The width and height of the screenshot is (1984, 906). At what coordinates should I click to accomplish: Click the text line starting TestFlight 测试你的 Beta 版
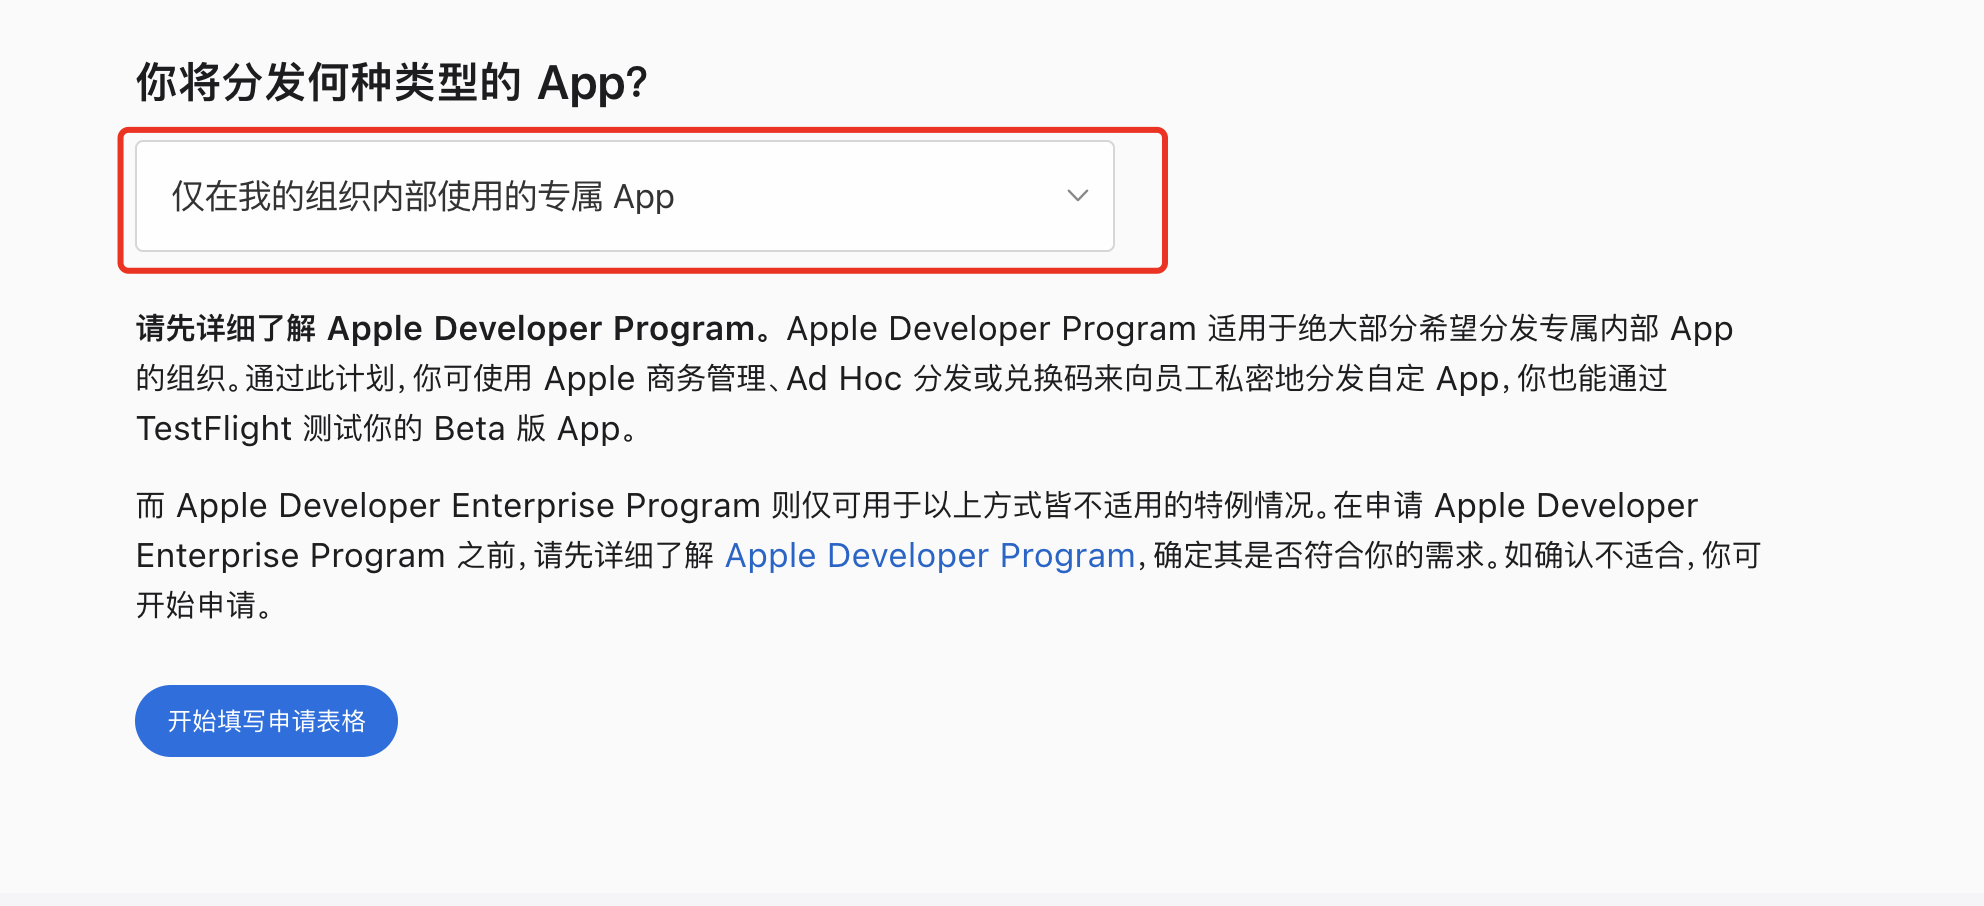(x=386, y=429)
